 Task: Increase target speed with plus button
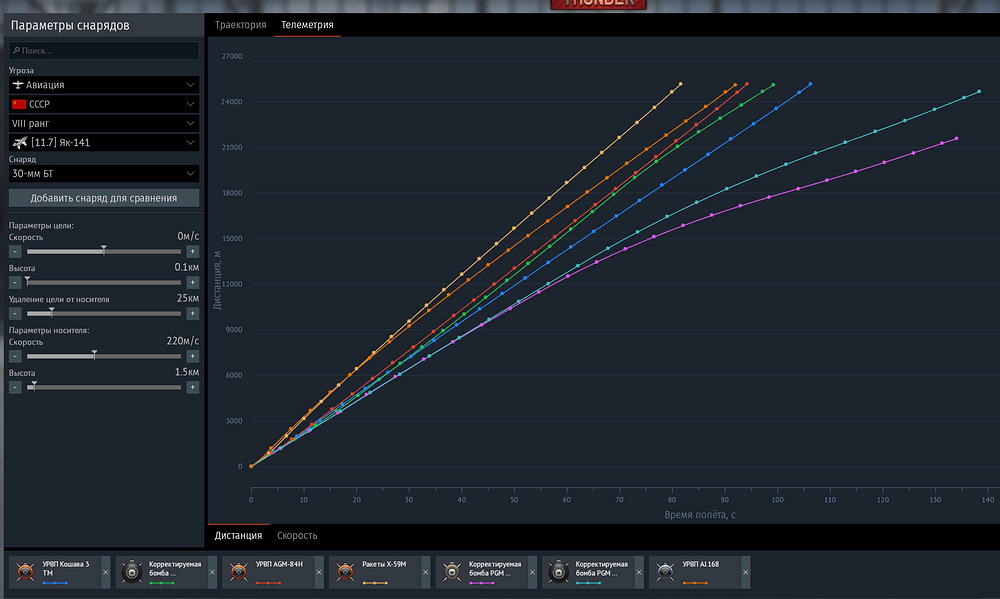[192, 251]
